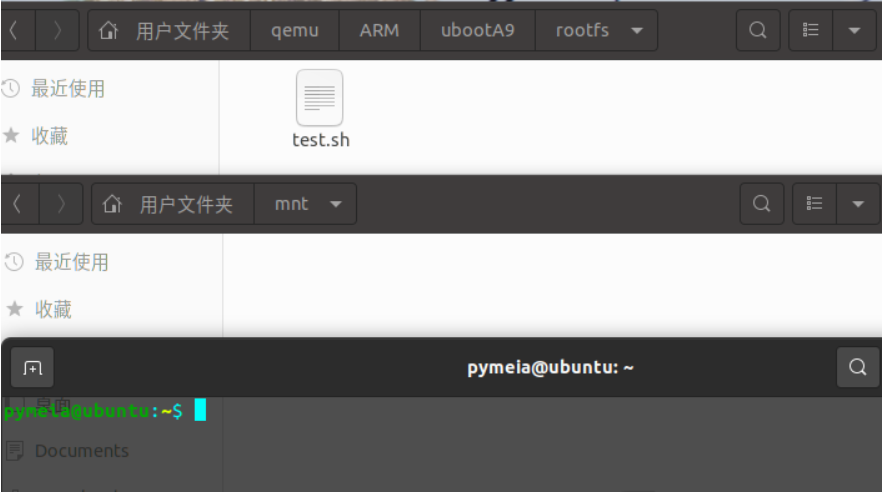
Task: Click terminal prompt pymeia@ubuntu:~$
Action: [93, 411]
